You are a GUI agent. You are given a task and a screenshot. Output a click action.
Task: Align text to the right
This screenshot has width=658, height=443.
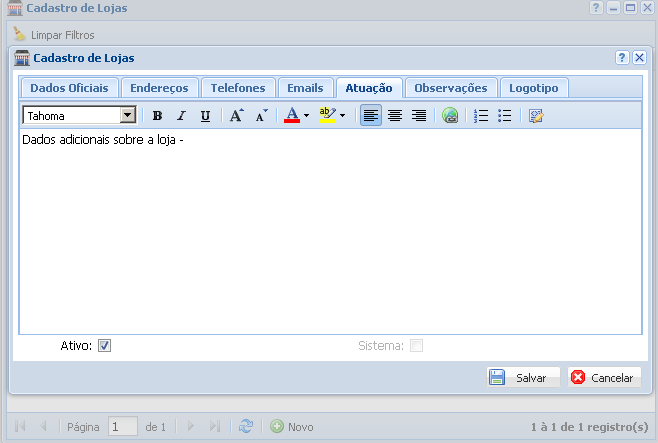[x=419, y=116]
